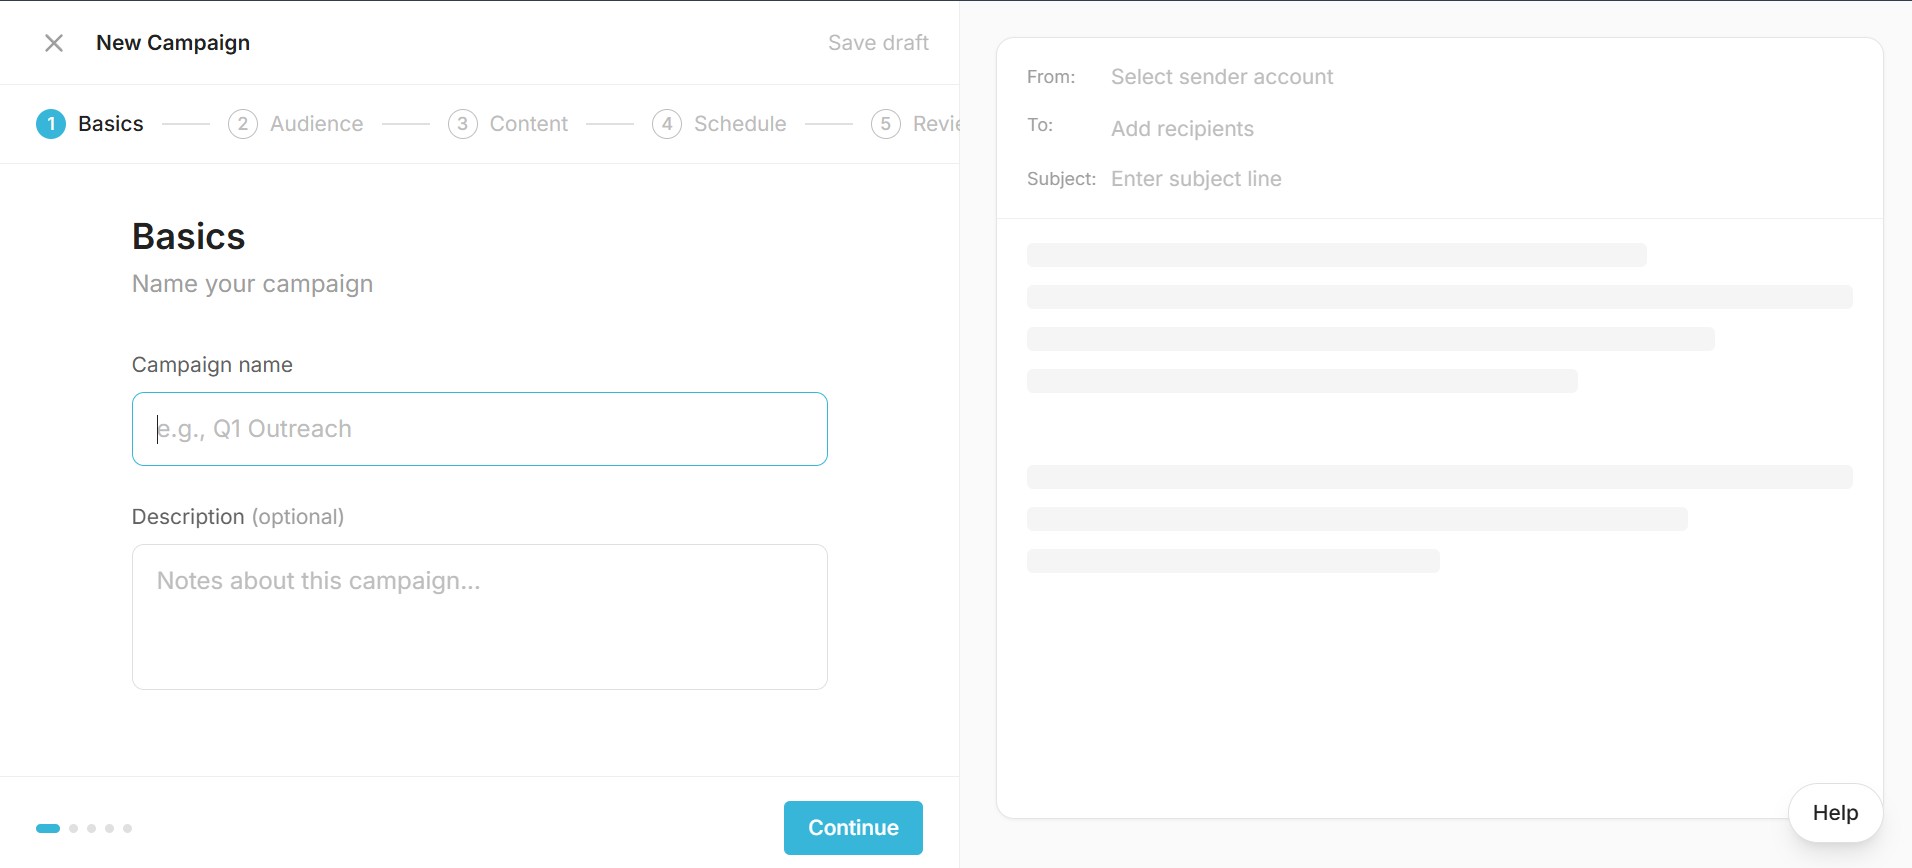Click Enter subject line field
This screenshot has height=868, width=1912.
pyautogui.click(x=1196, y=179)
